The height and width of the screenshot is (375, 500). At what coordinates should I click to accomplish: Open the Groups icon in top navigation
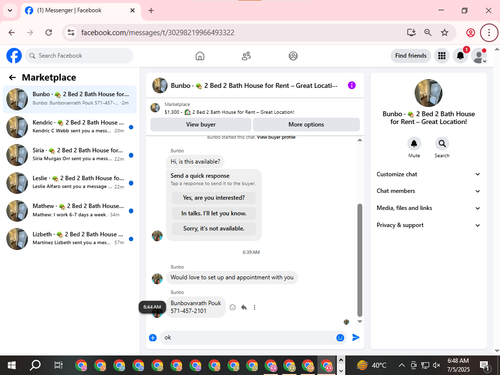click(293, 56)
